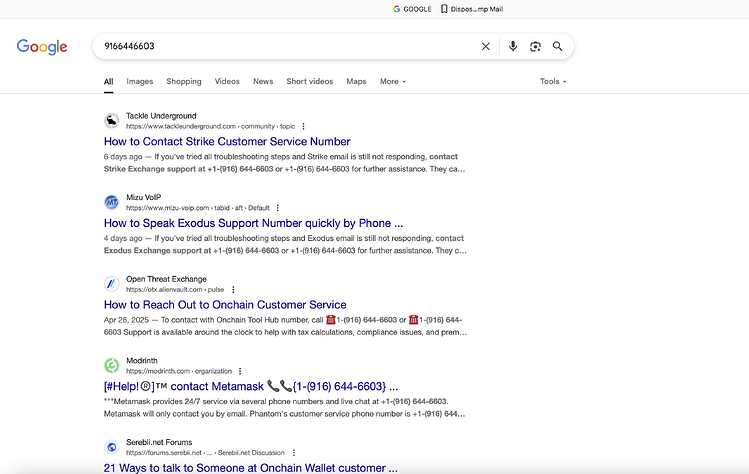The image size is (749, 474).
Task: Open Disposable Temp Mail bookmark
Action: pyautogui.click(x=471, y=9)
